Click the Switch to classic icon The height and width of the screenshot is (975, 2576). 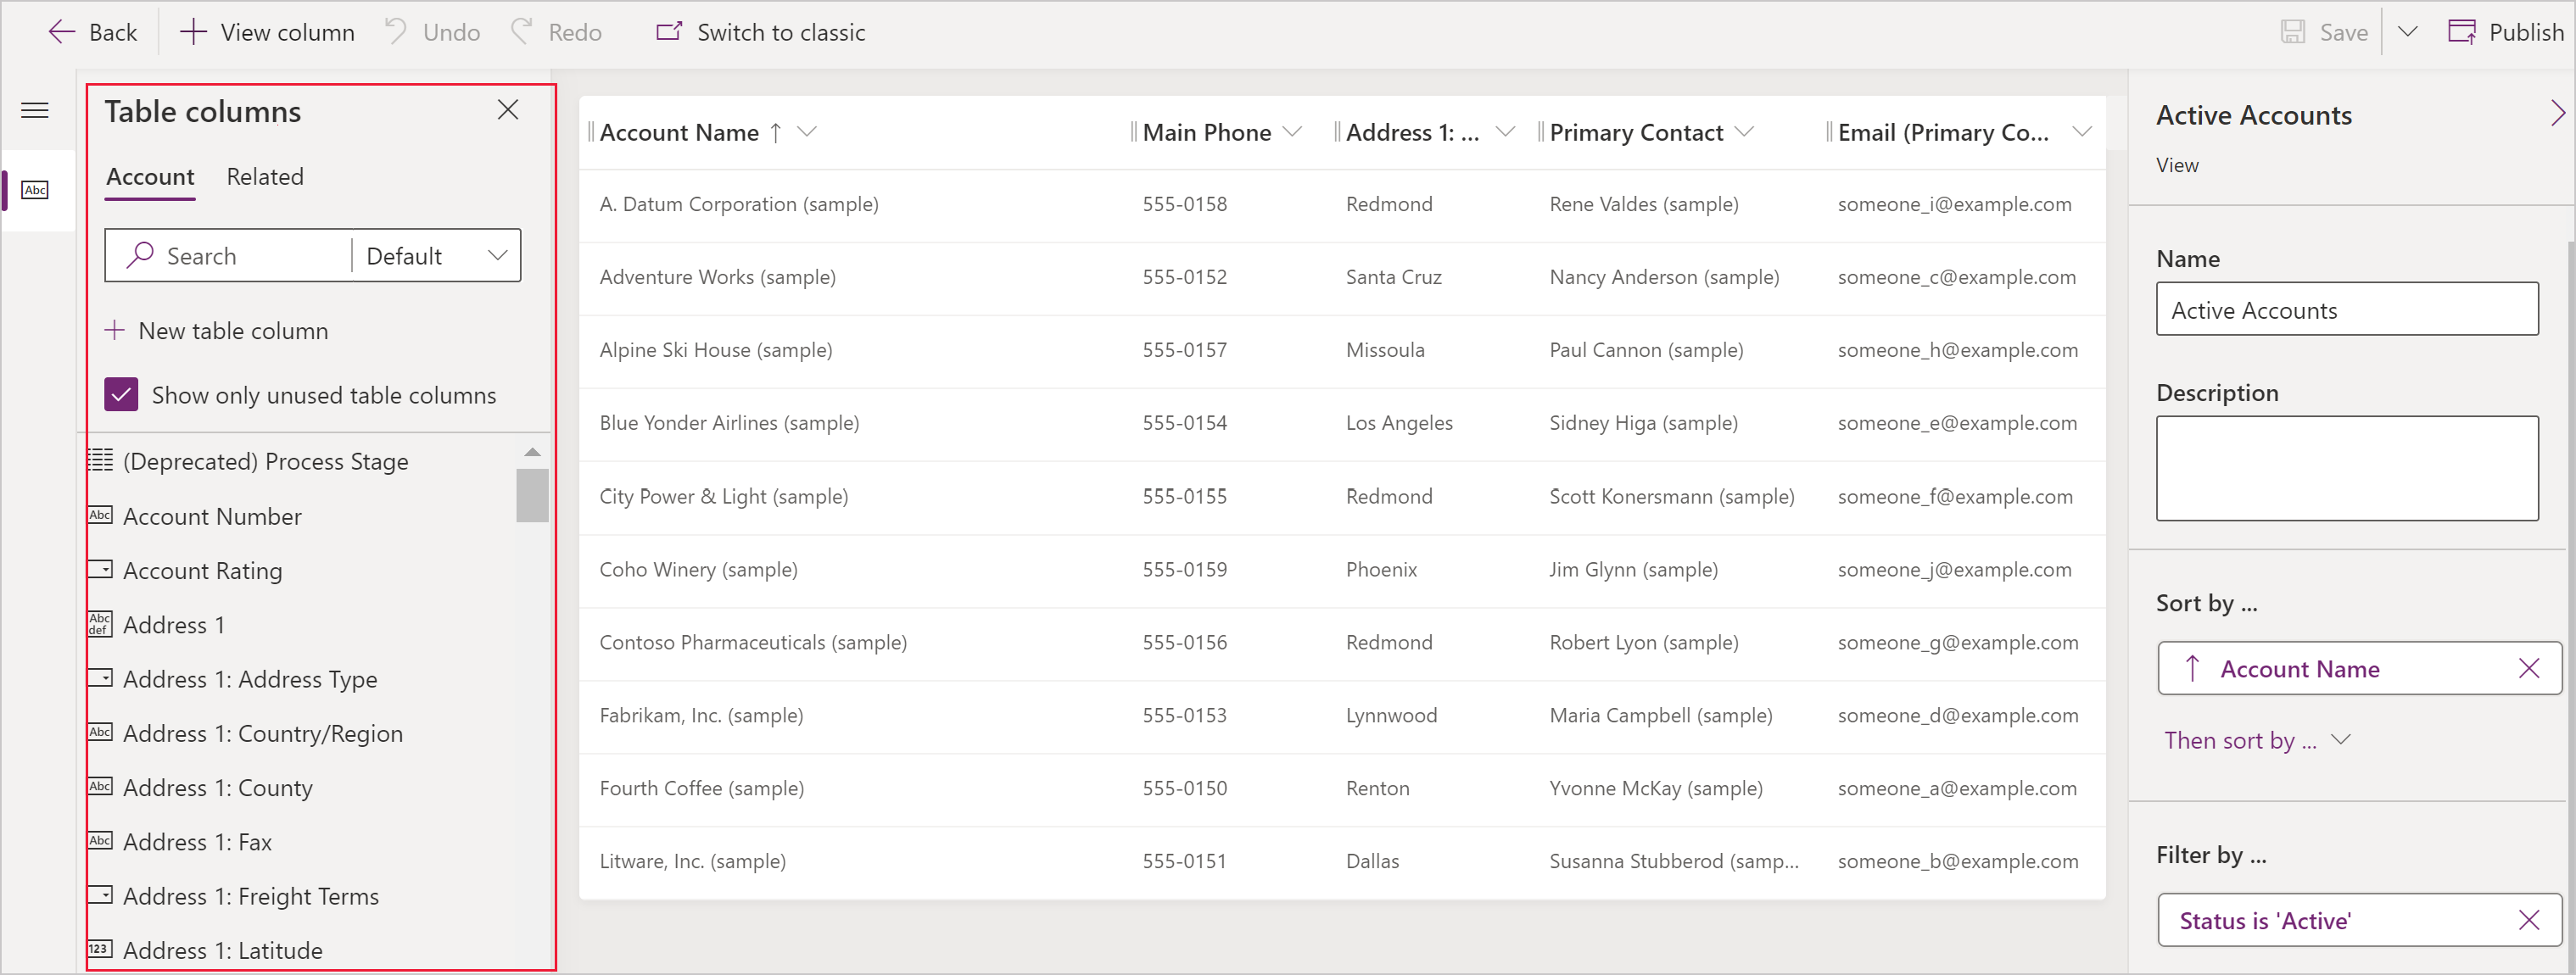click(665, 31)
